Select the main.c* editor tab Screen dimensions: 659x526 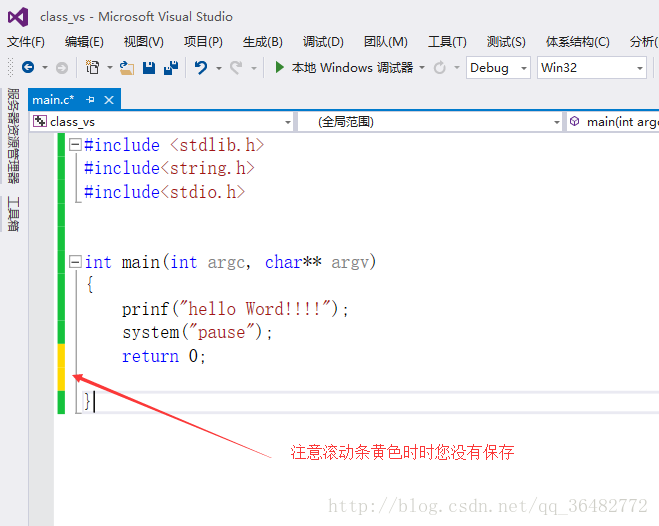[53, 100]
